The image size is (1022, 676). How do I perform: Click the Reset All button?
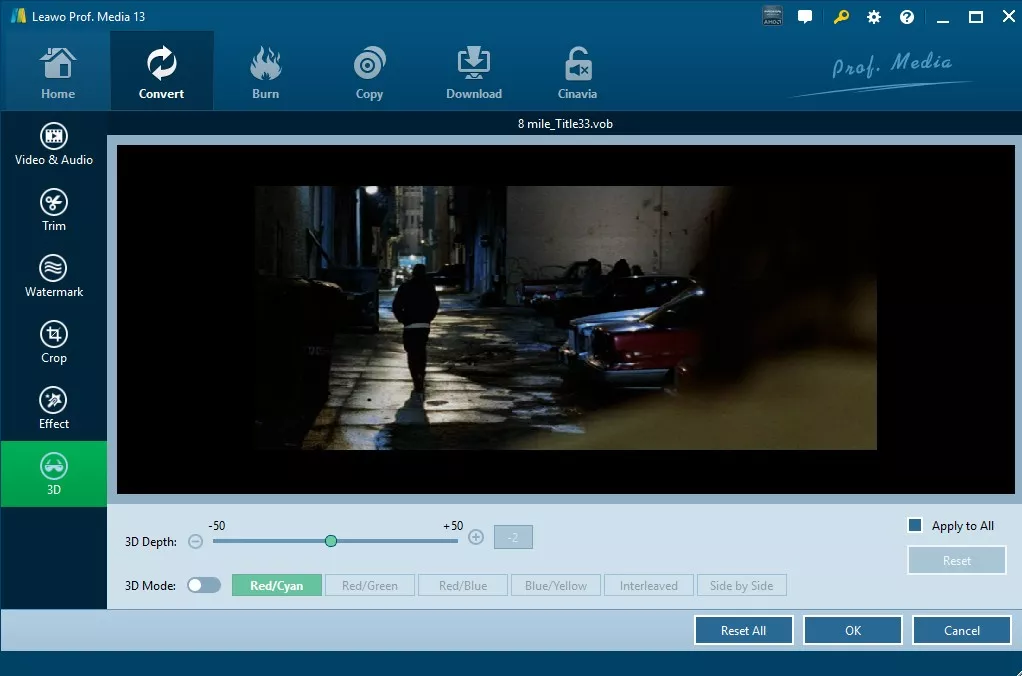(x=744, y=630)
